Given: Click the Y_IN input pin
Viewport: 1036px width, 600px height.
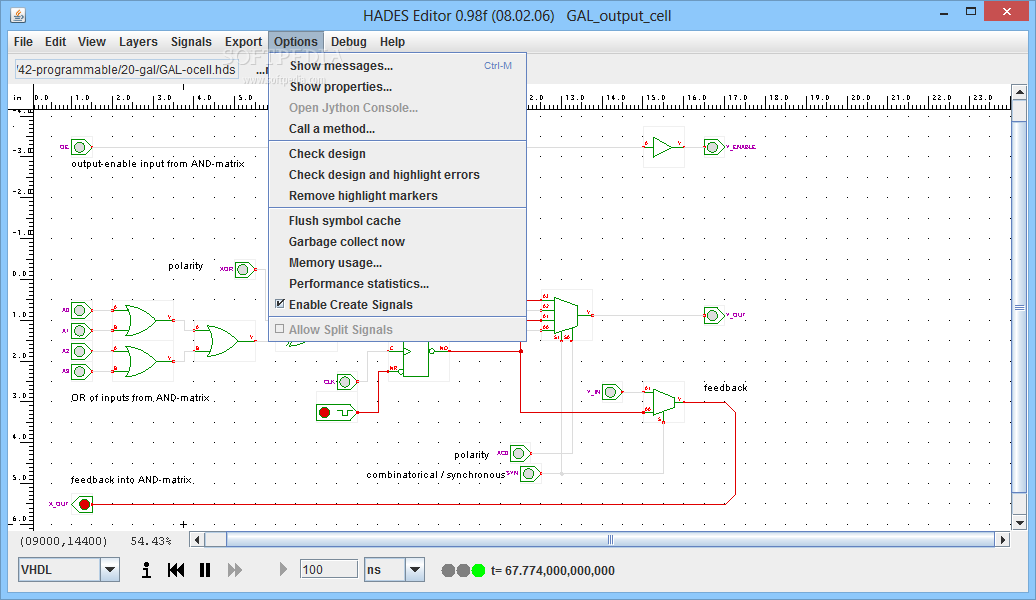Looking at the screenshot, I should point(612,393).
